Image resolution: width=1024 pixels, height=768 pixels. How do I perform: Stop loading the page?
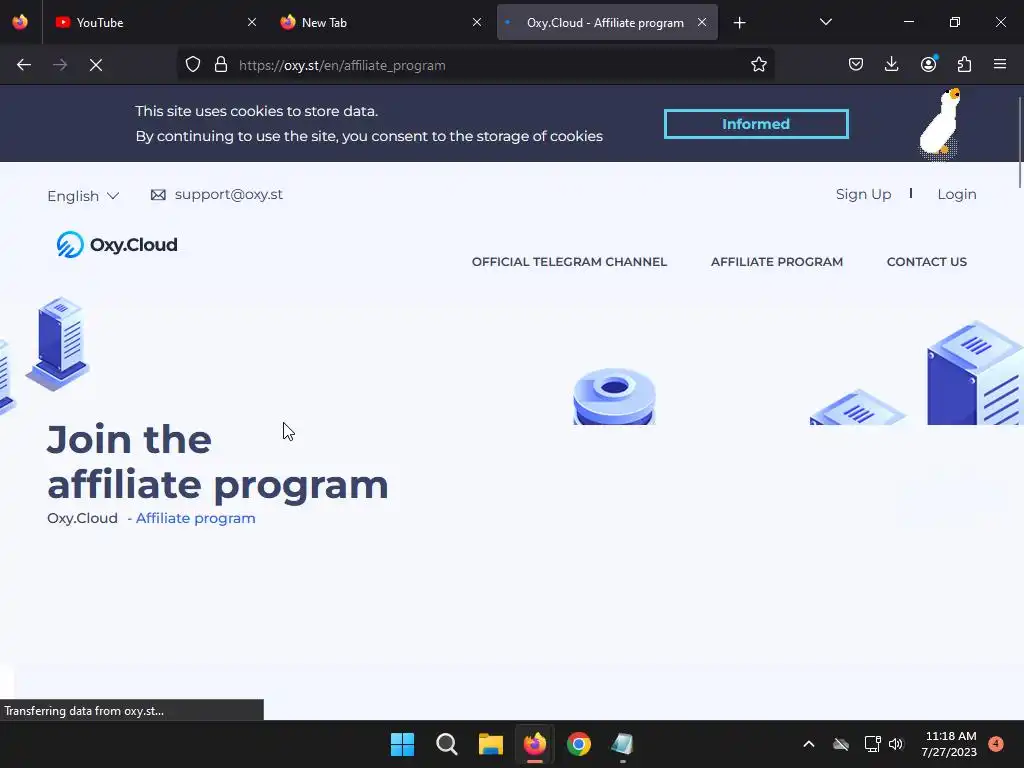coord(95,65)
